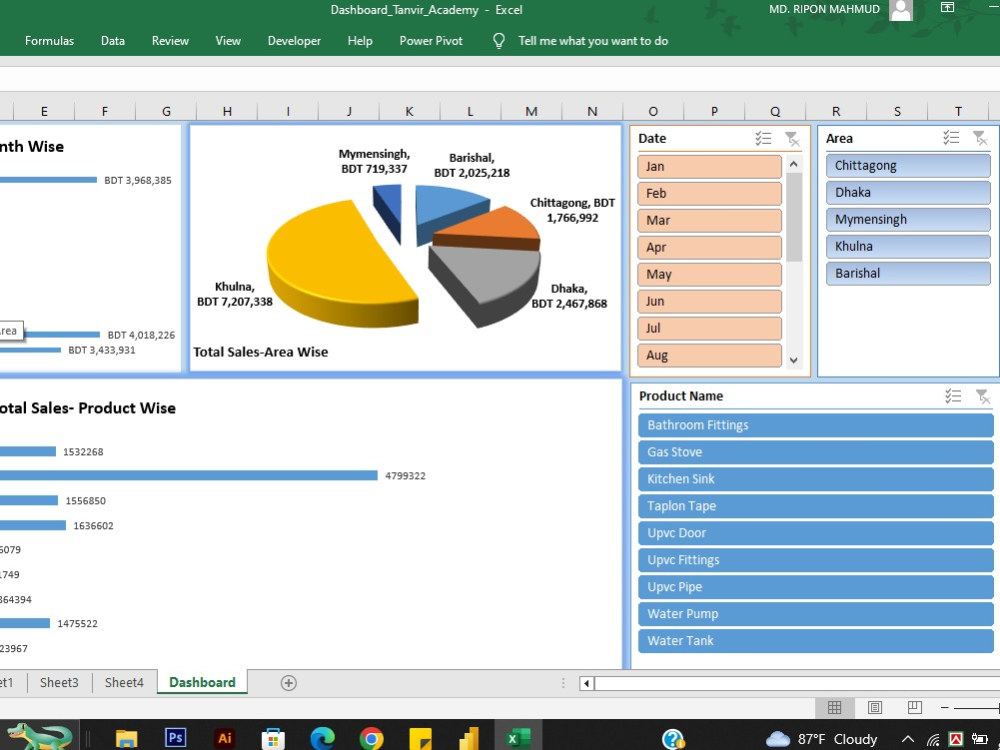The image size is (1000, 750).
Task: Filter products by Upvc Fittings
Action: pos(816,560)
